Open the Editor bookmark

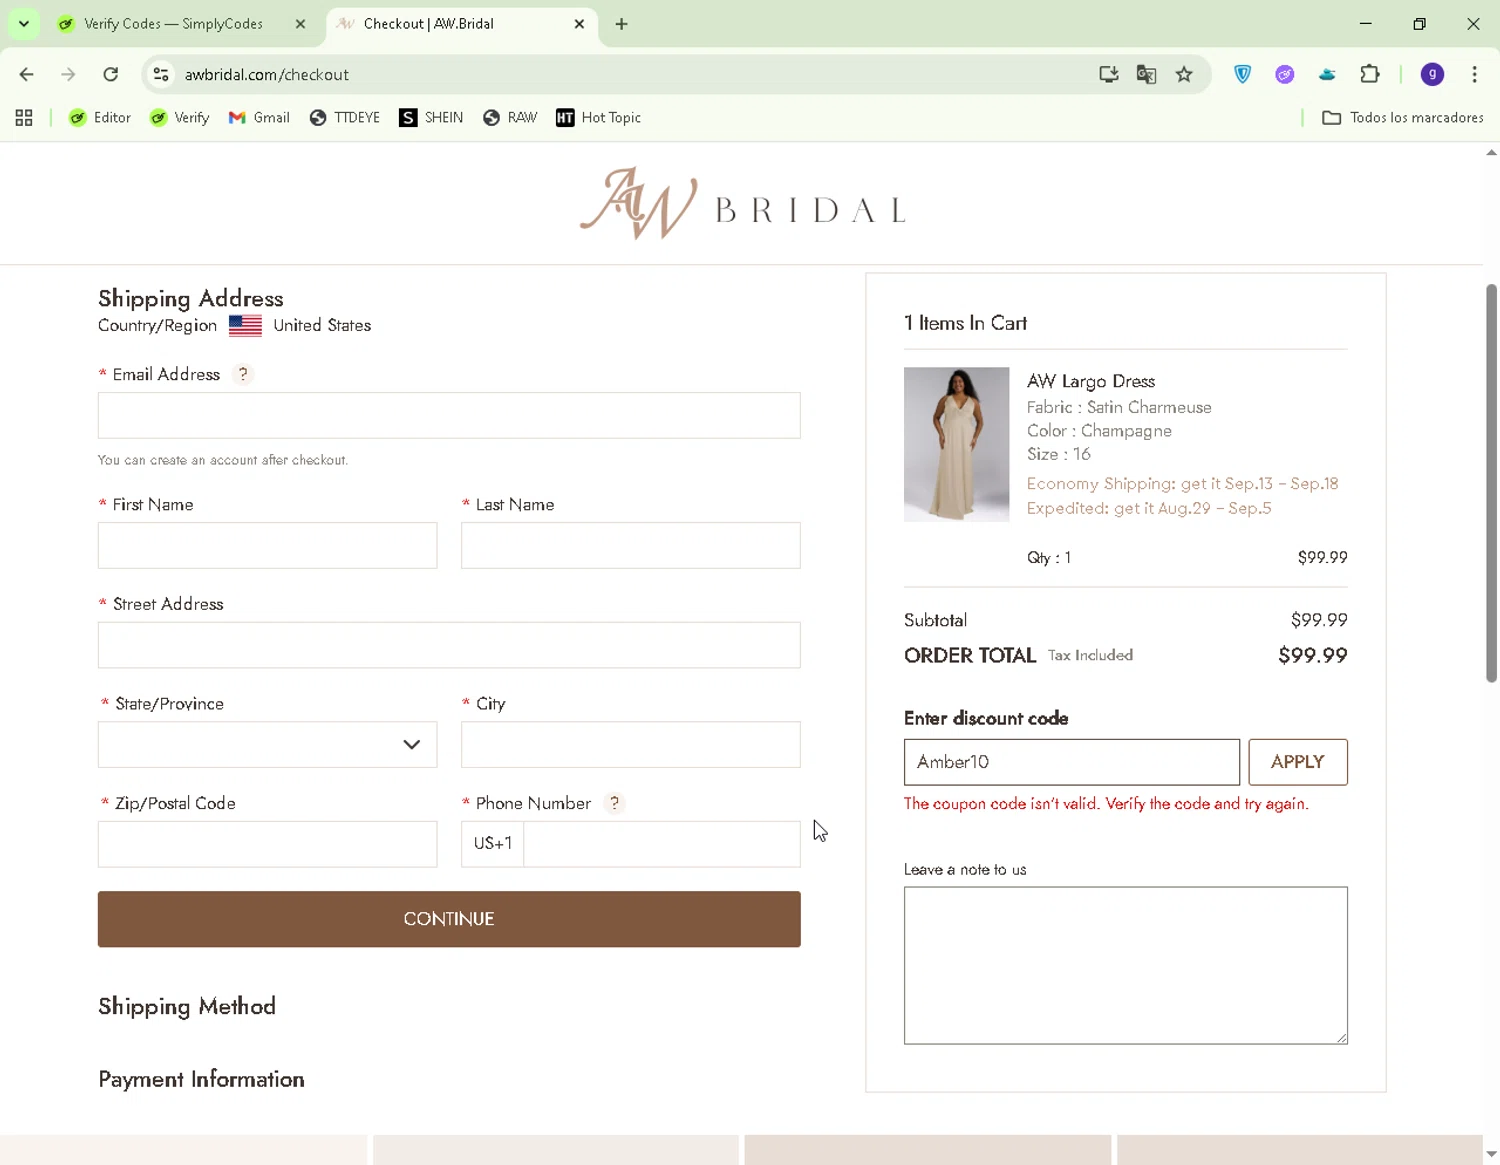100,118
